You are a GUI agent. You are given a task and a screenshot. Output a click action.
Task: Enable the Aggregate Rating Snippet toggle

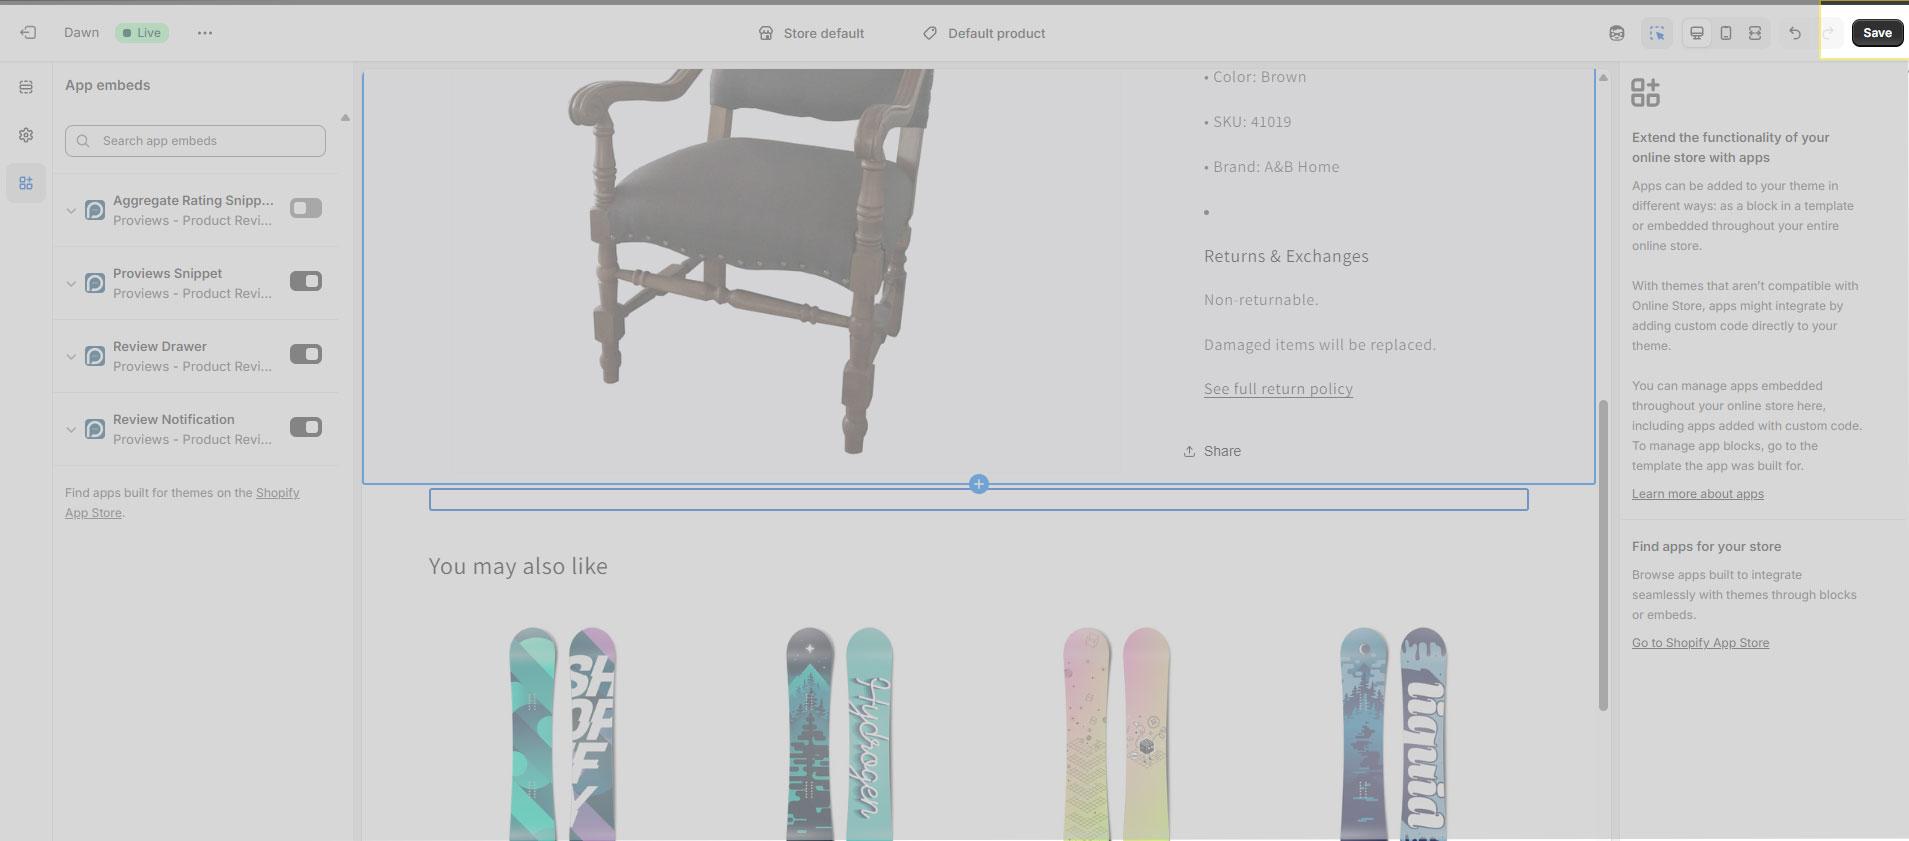[x=306, y=208]
